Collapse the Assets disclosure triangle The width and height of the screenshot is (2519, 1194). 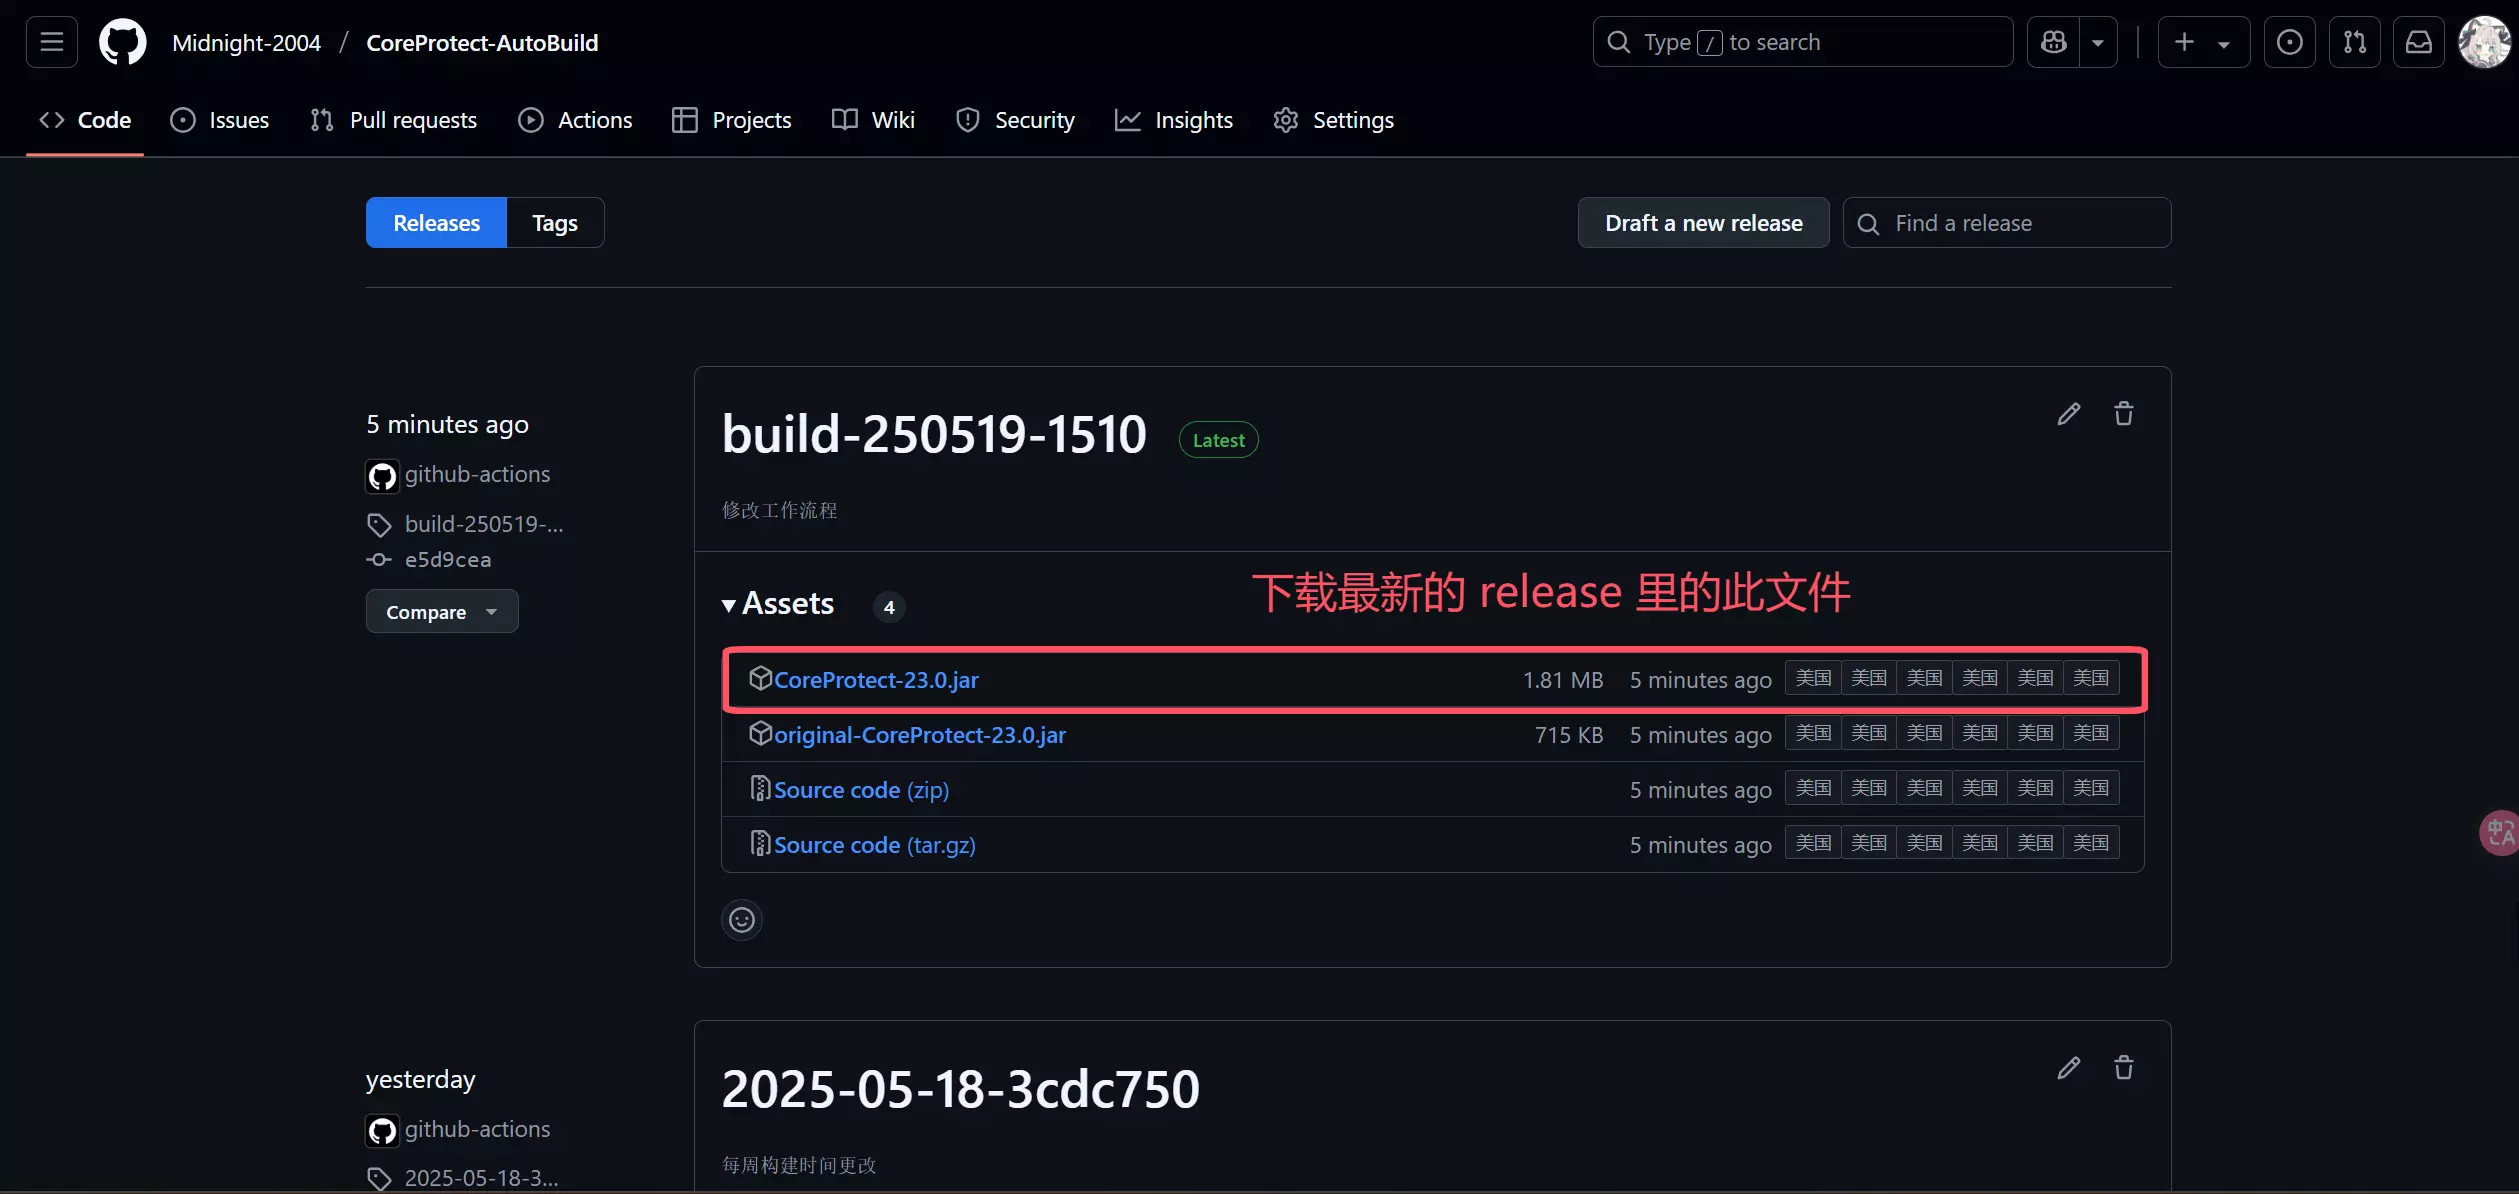point(729,604)
